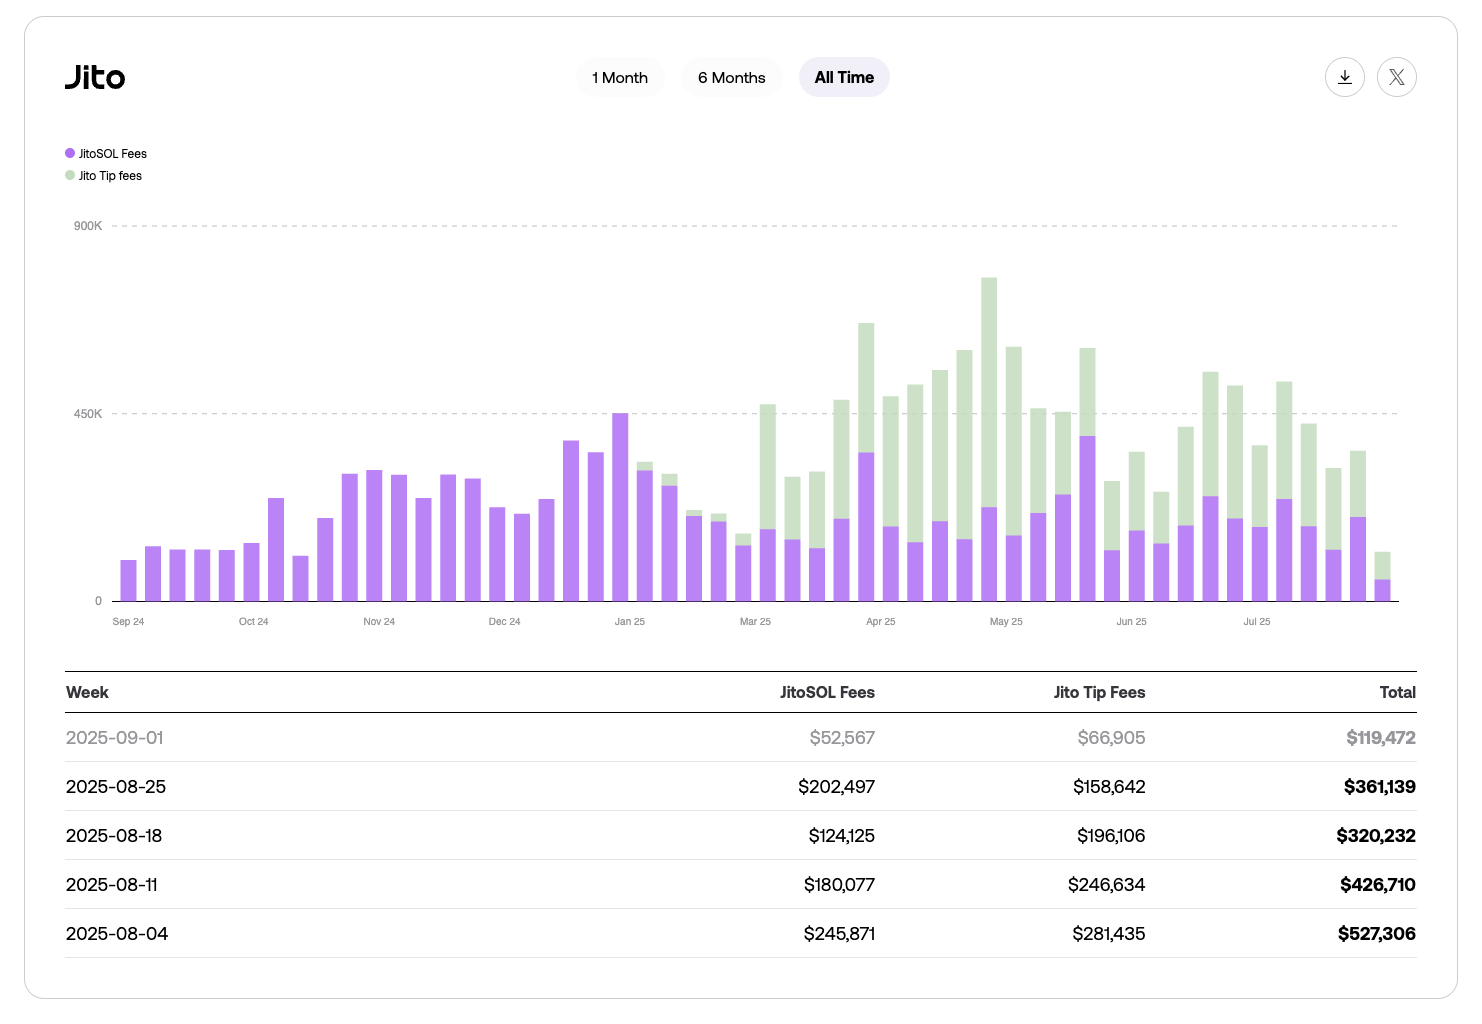This screenshot has height=1024, width=1482.
Task: Click the last bar in the chart
Action: tap(1382, 578)
